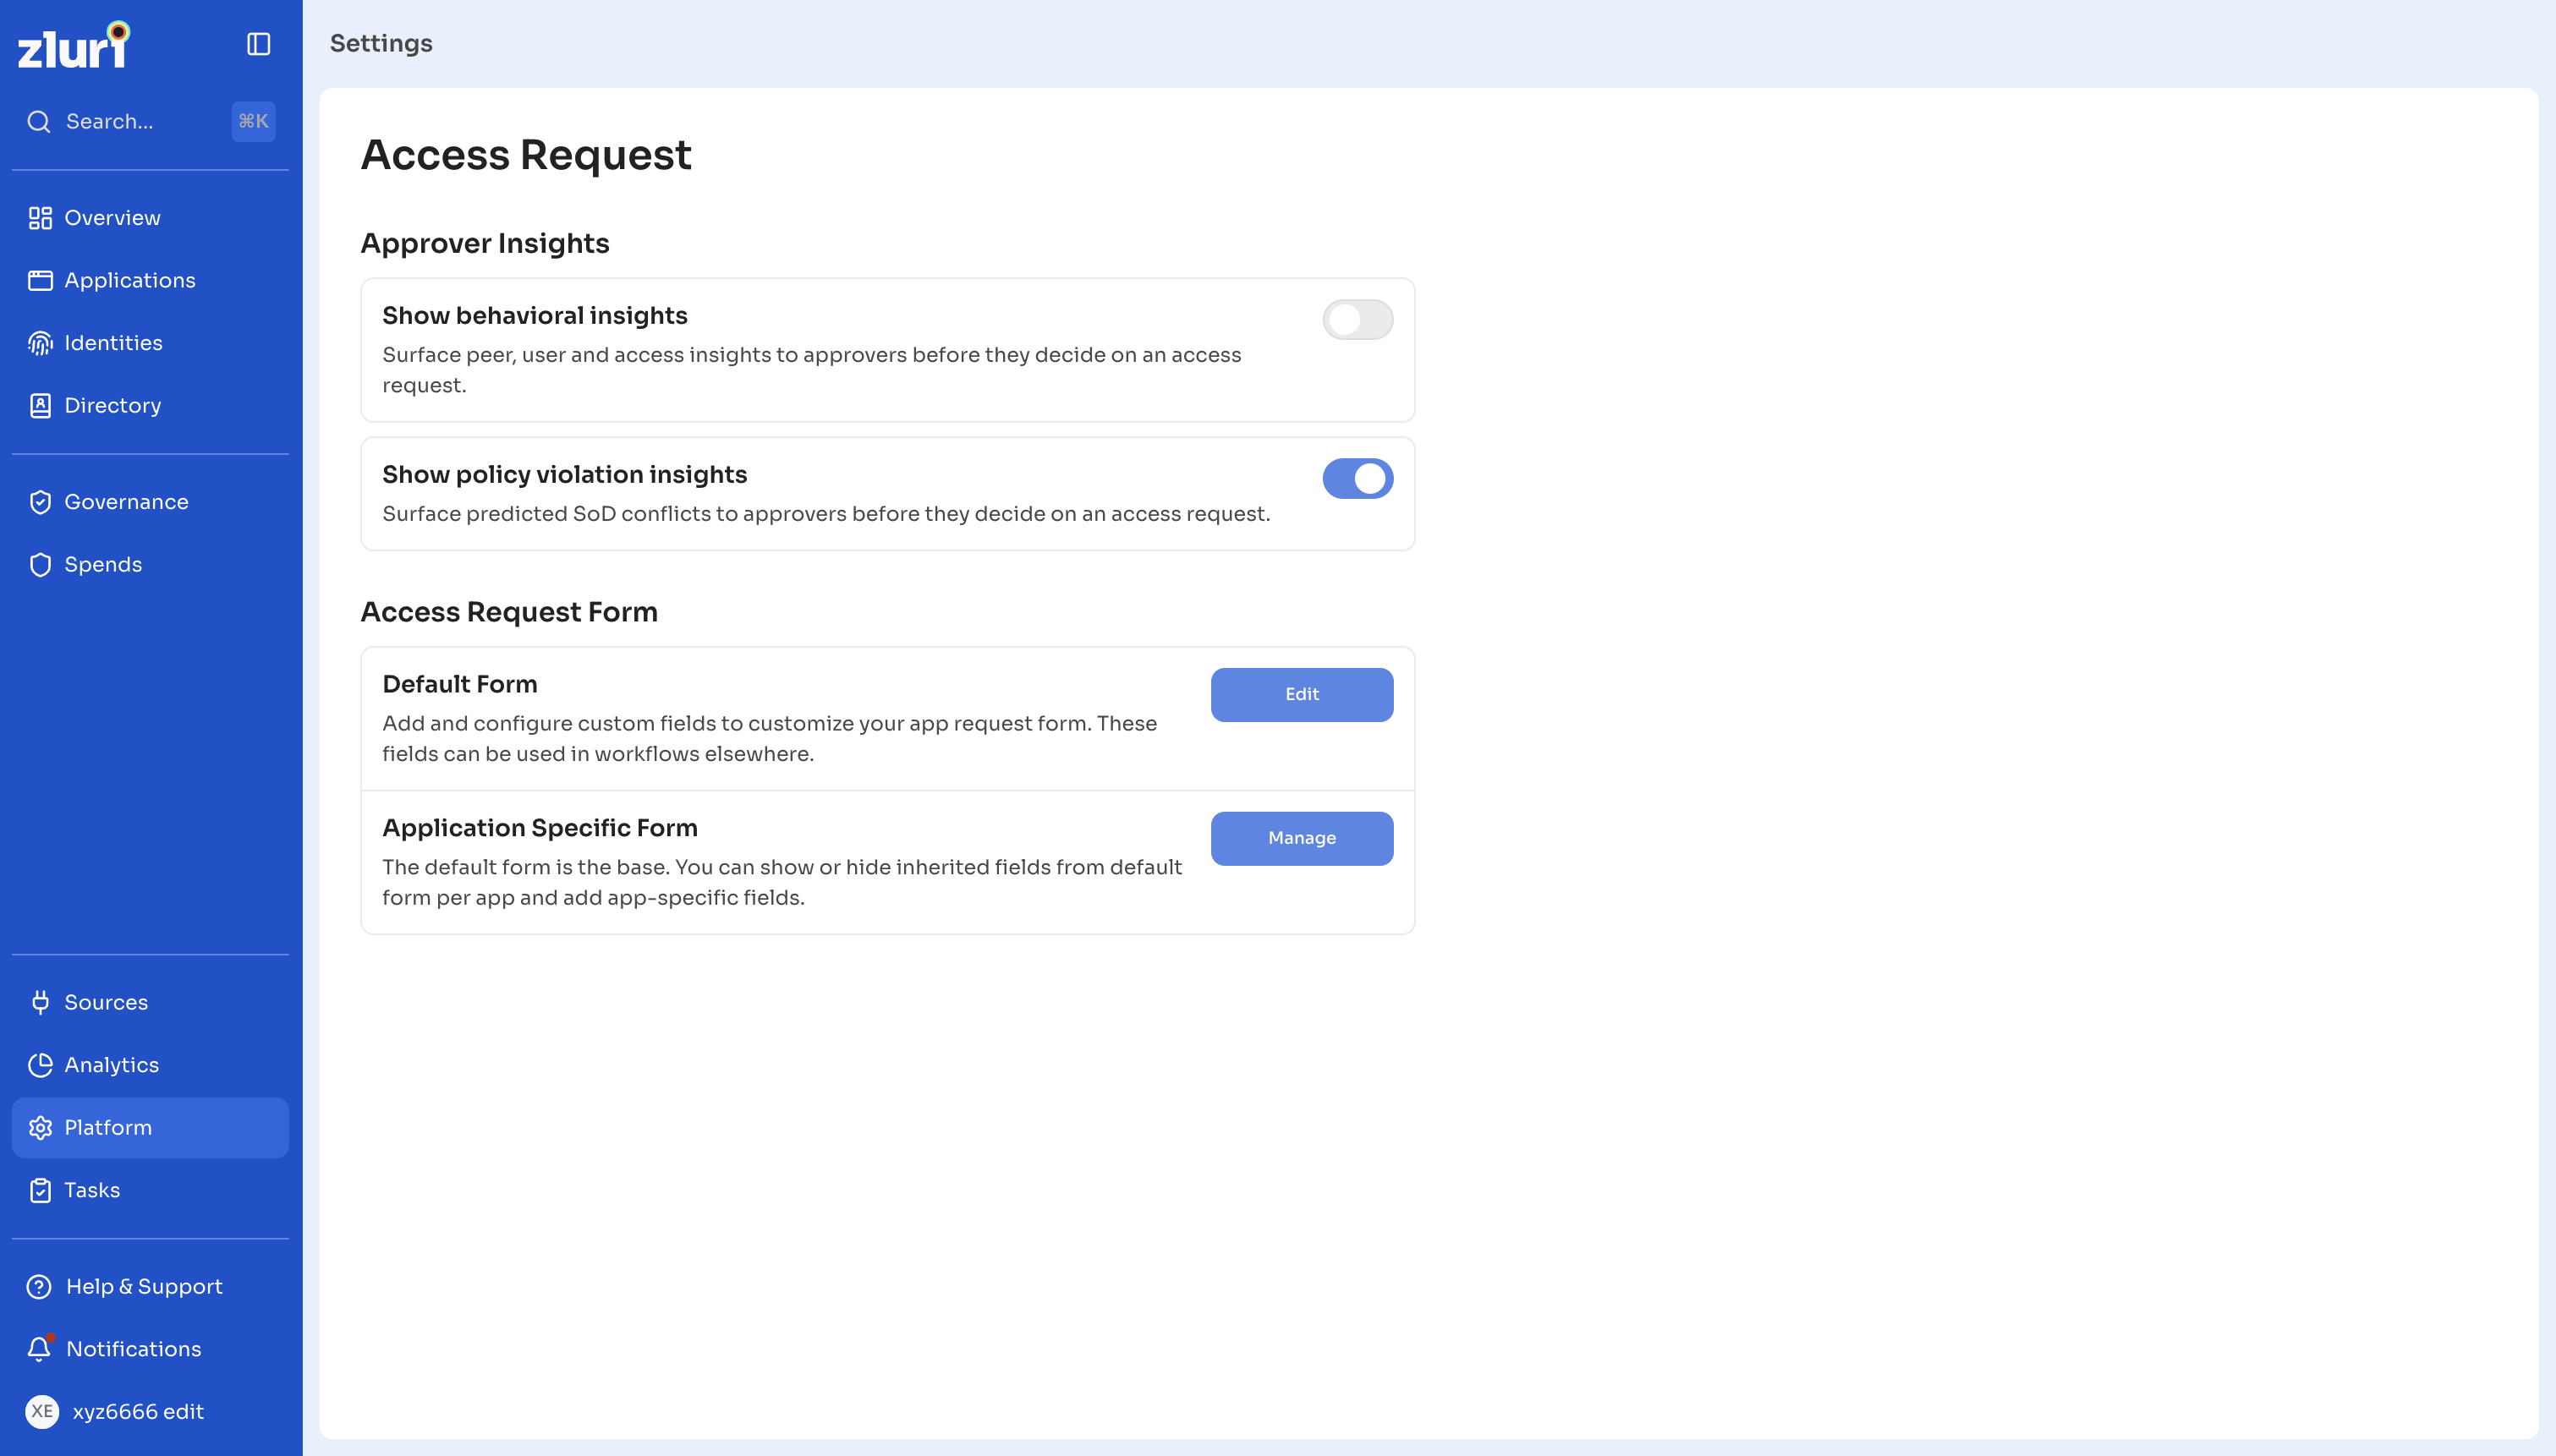Collapse the sidebar panel icon
Screen dimensions: 2556x1456
coord(258,44)
